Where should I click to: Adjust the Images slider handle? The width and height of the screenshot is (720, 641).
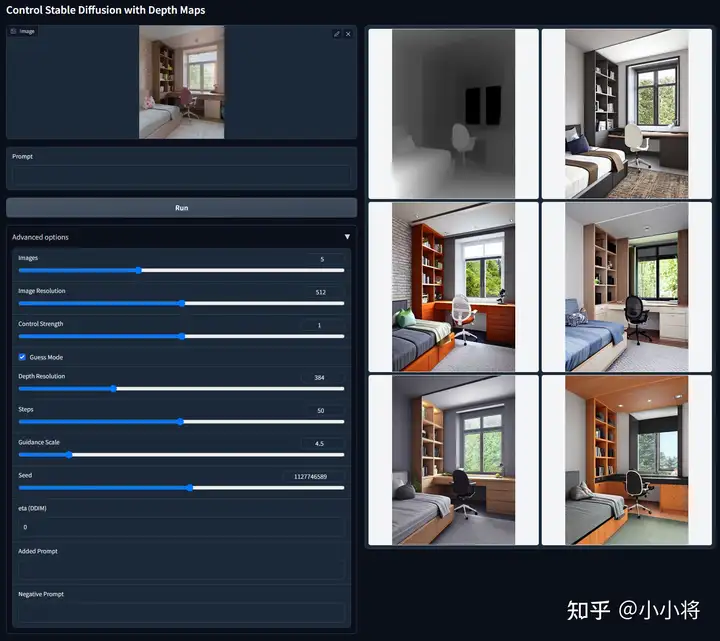pos(139,270)
